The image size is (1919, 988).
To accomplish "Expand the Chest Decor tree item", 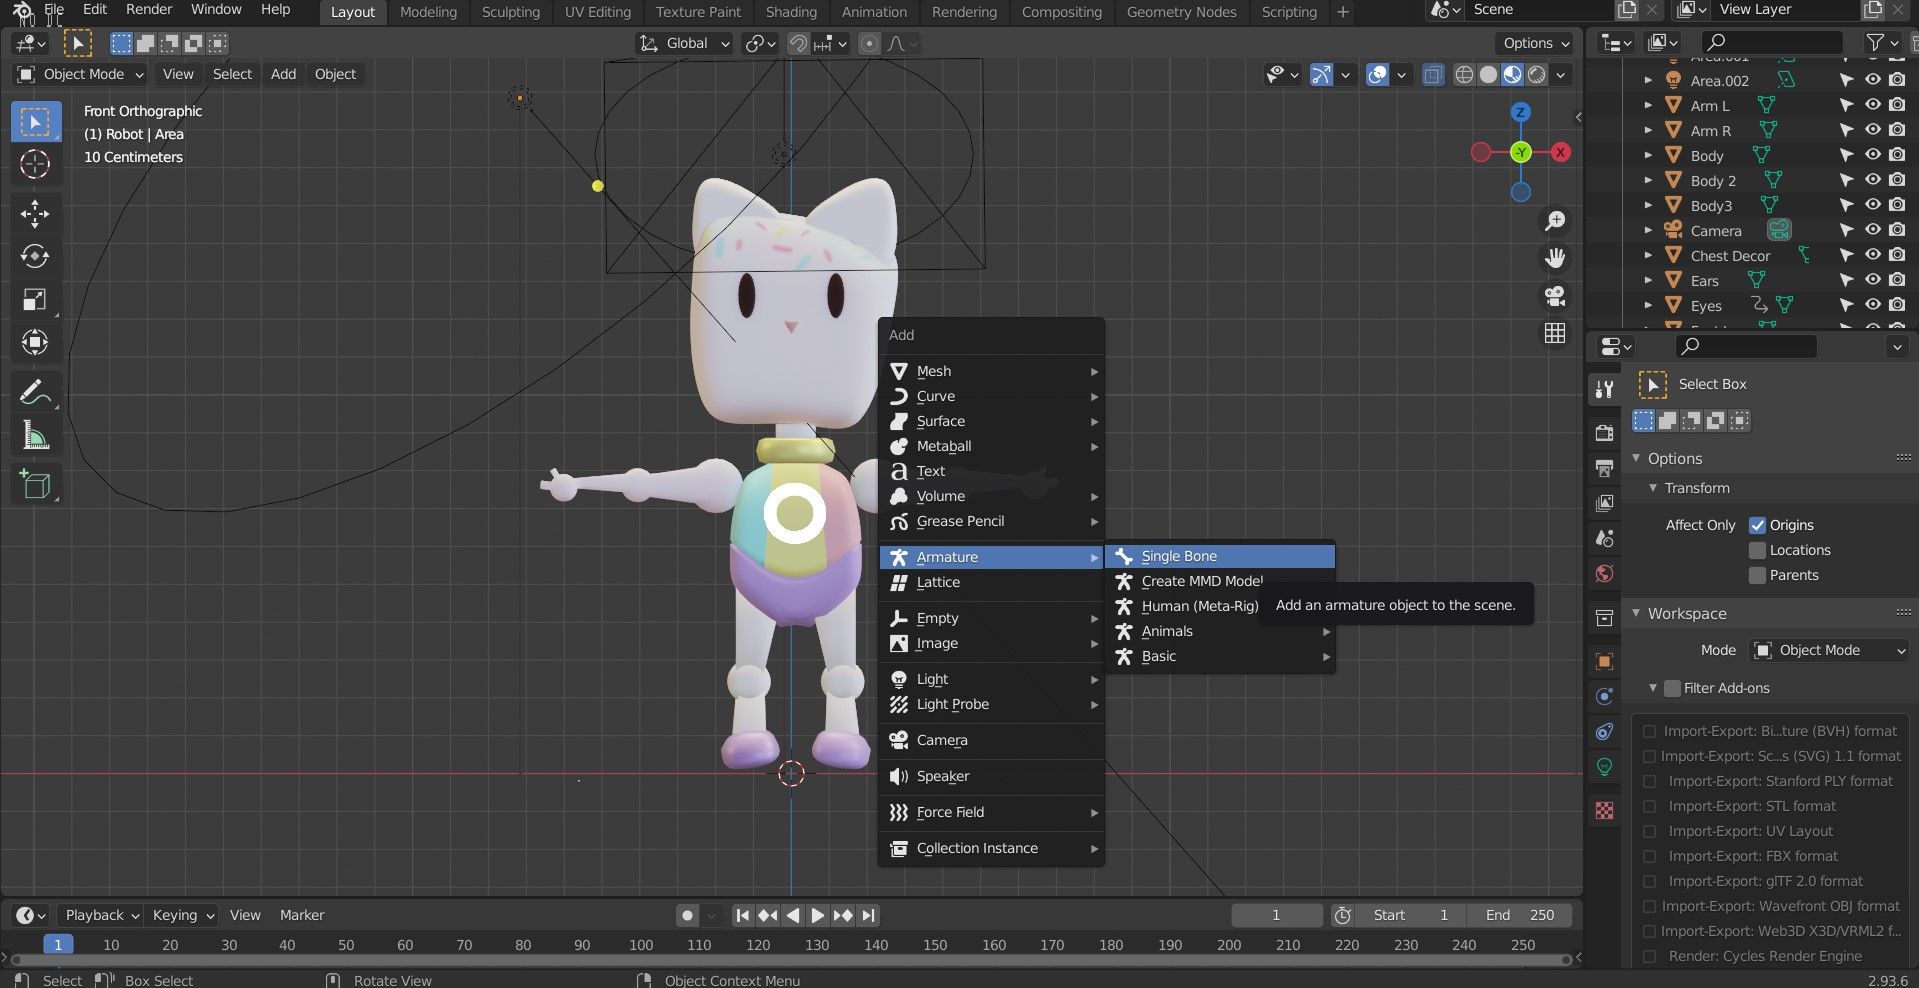I will pos(1648,255).
